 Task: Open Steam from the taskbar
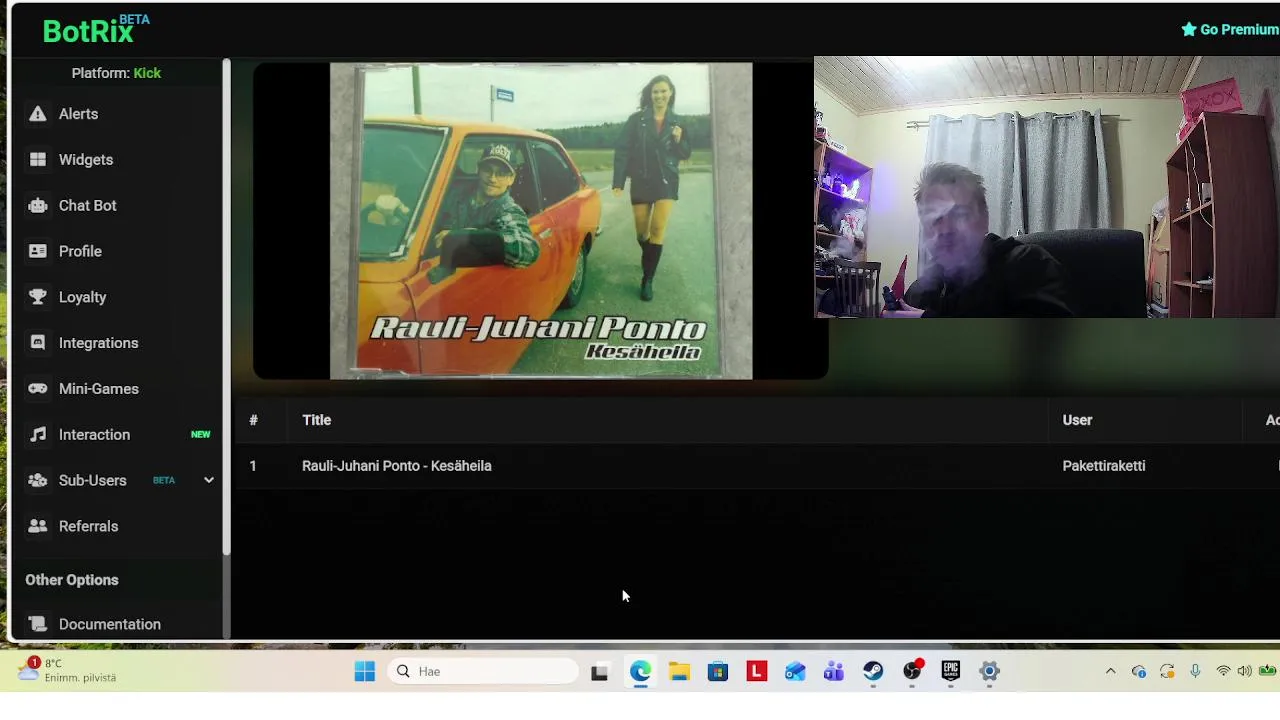[x=873, y=672]
